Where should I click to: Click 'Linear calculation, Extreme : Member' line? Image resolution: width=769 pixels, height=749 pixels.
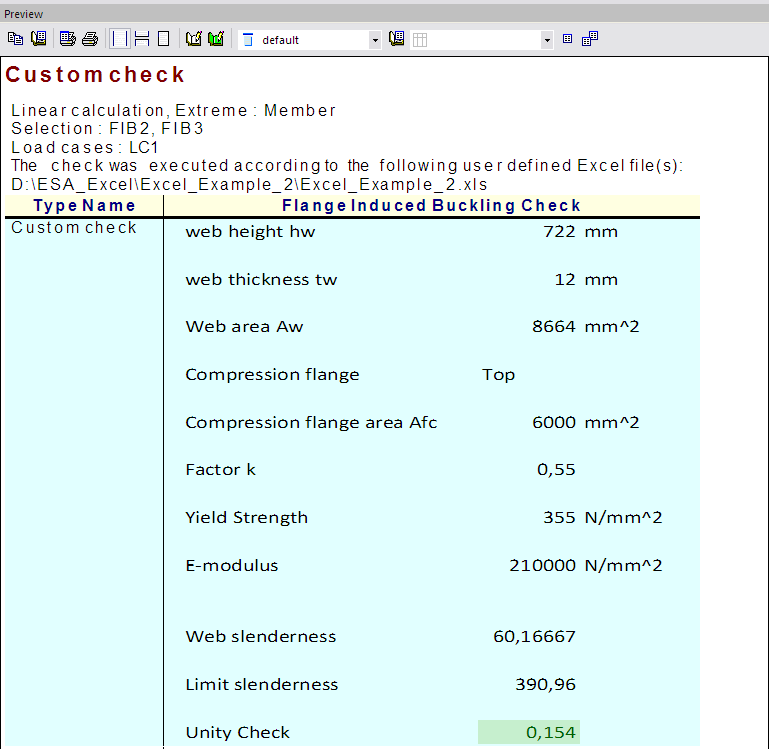click(x=173, y=110)
